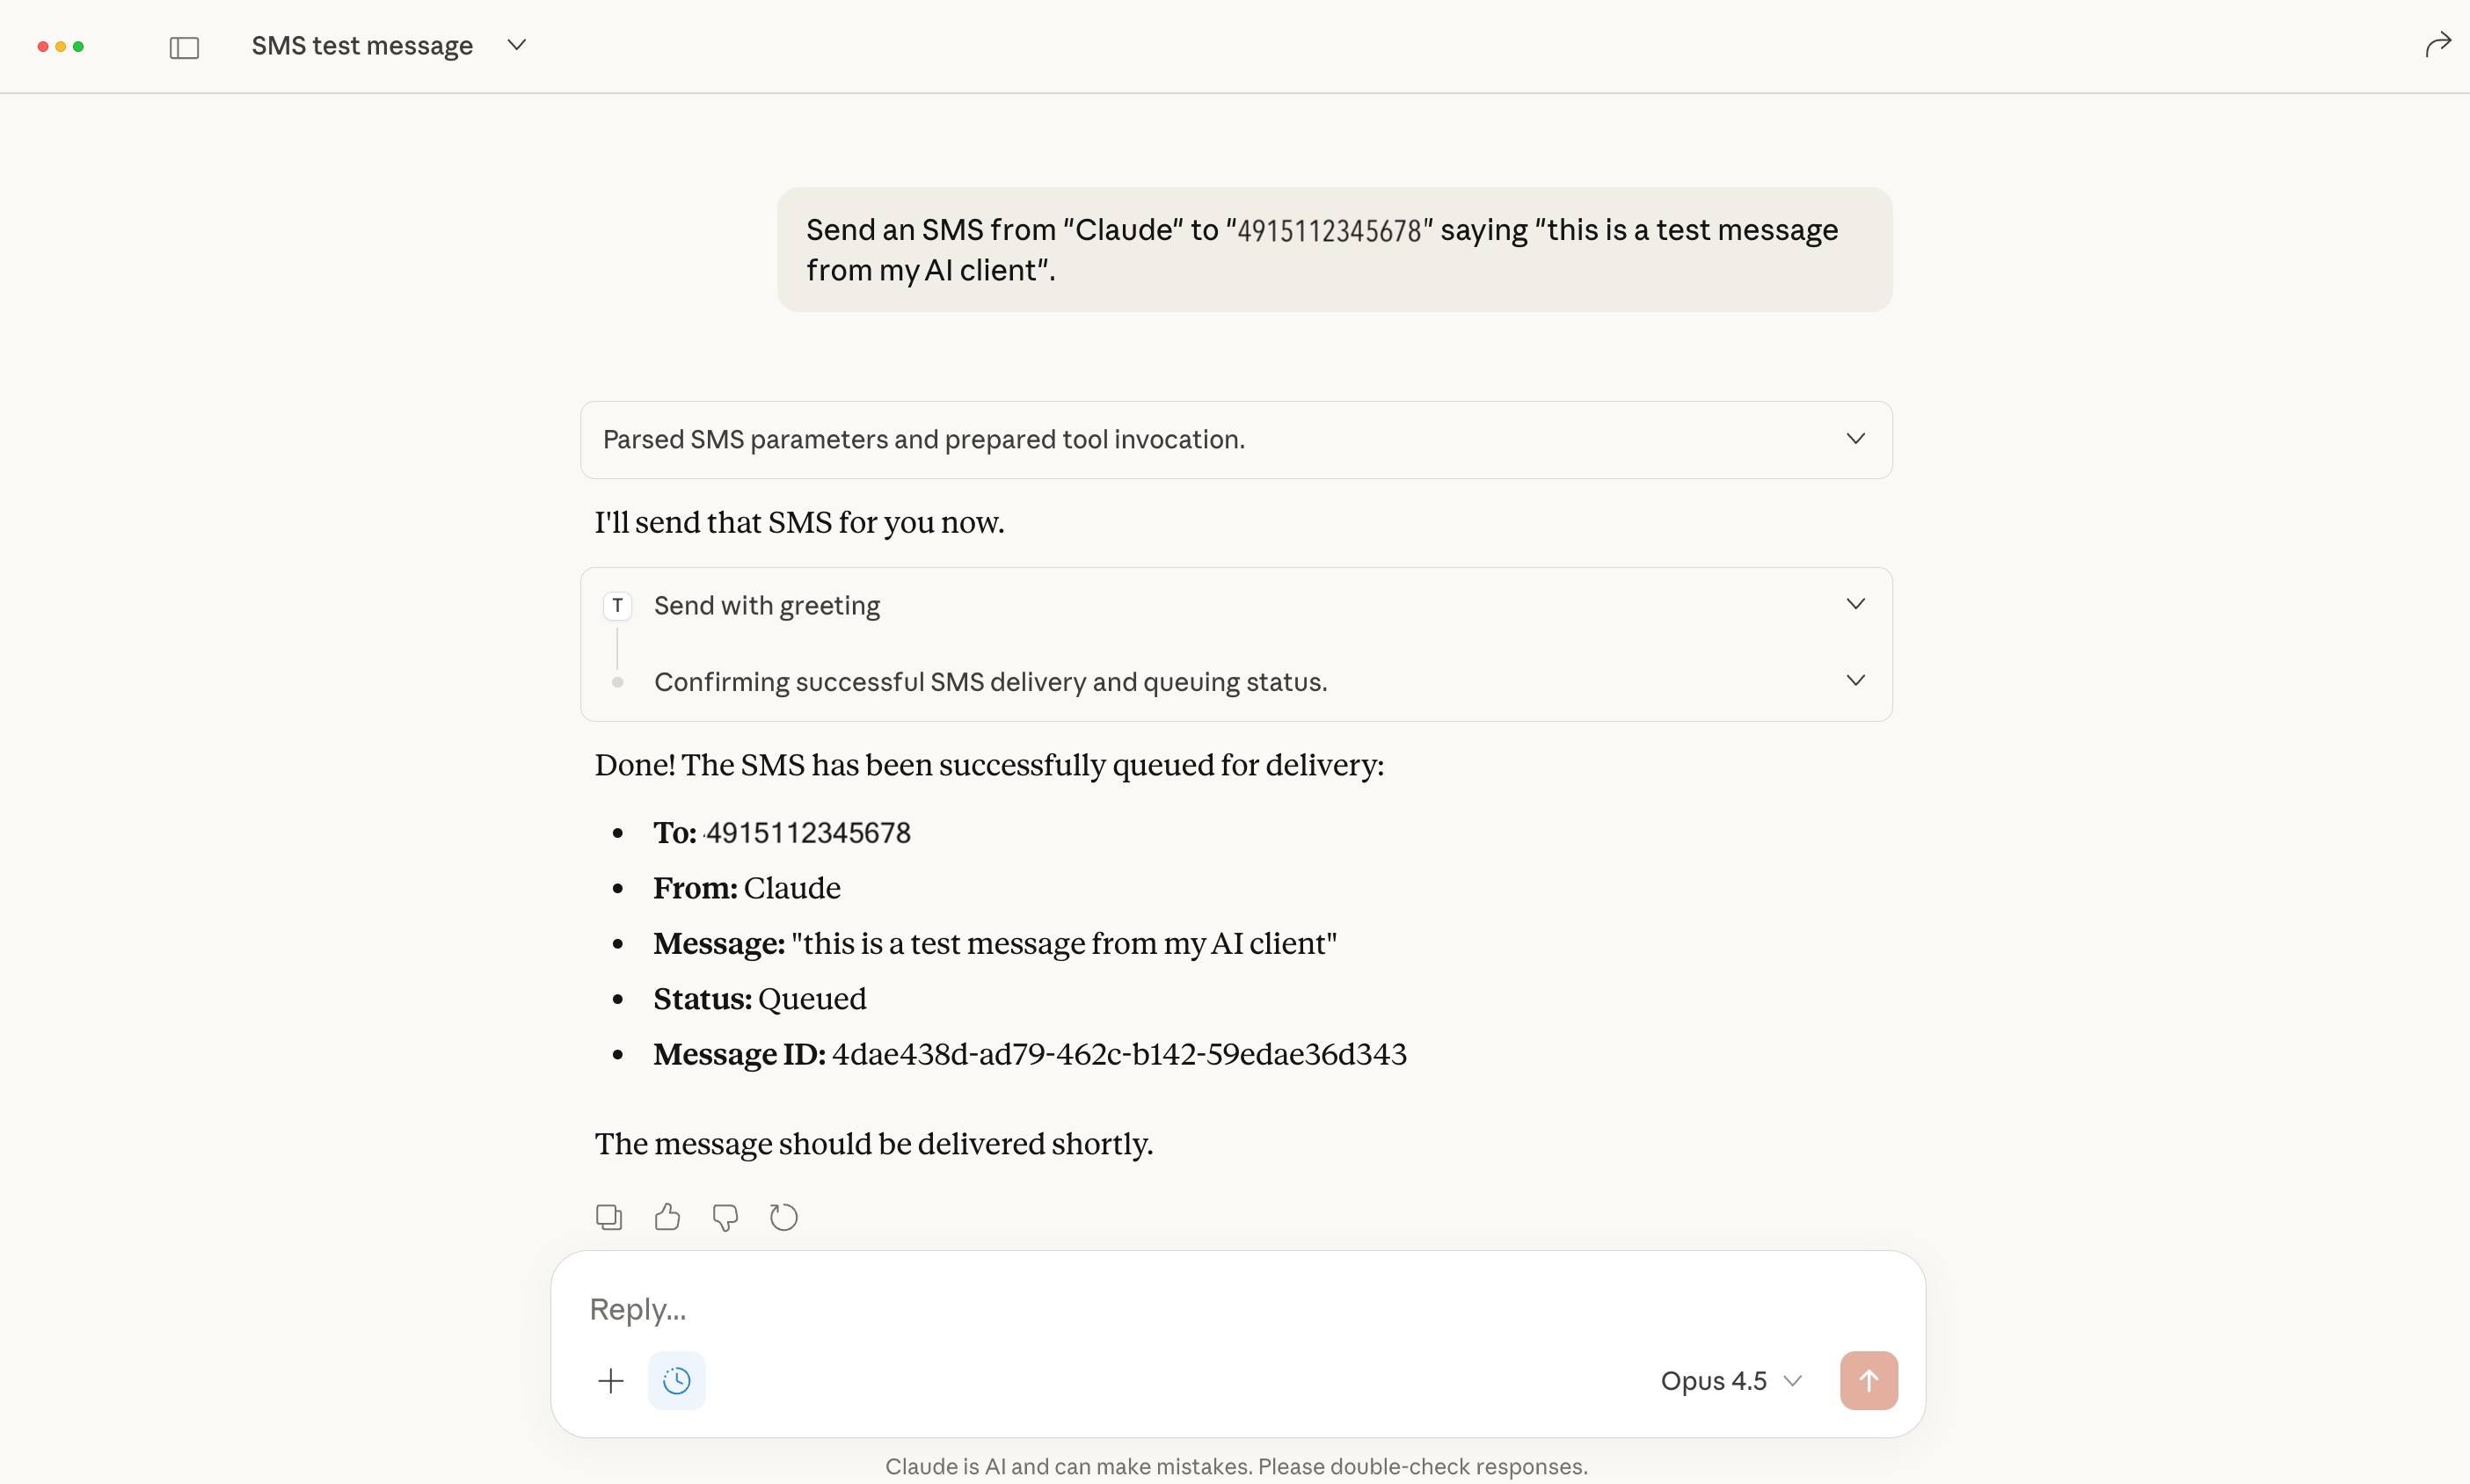Open the SMS test message title dropdown
2470x1484 pixels.
tap(516, 45)
